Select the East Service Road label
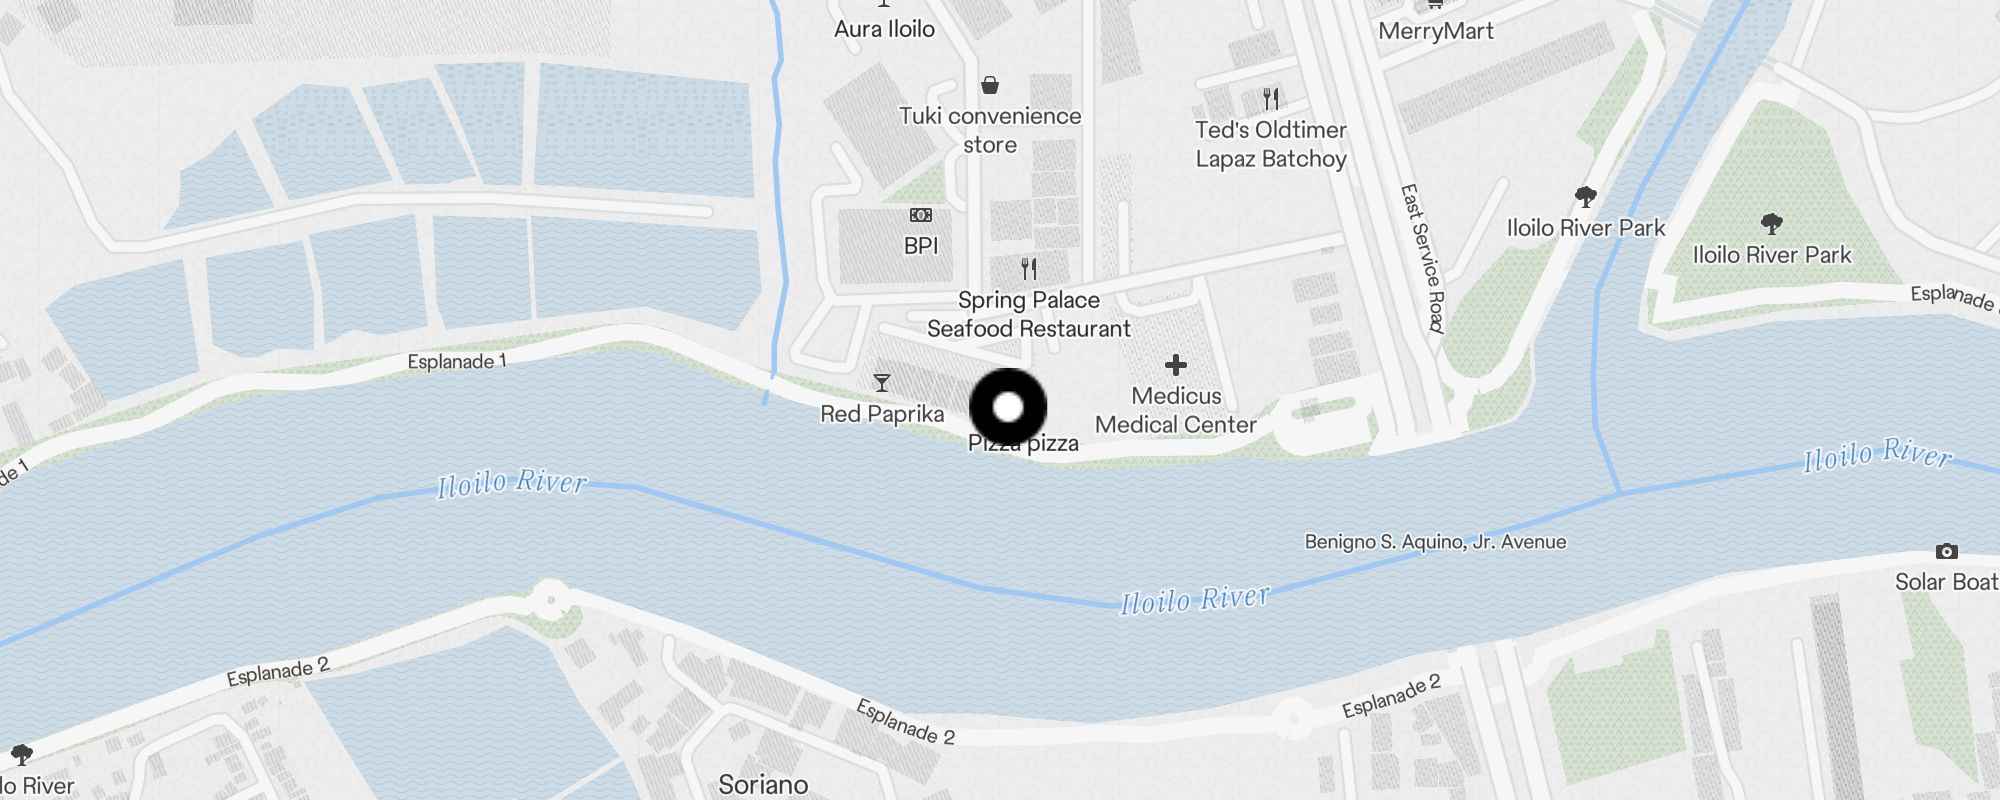The height and width of the screenshot is (800, 2000). click(x=1423, y=258)
